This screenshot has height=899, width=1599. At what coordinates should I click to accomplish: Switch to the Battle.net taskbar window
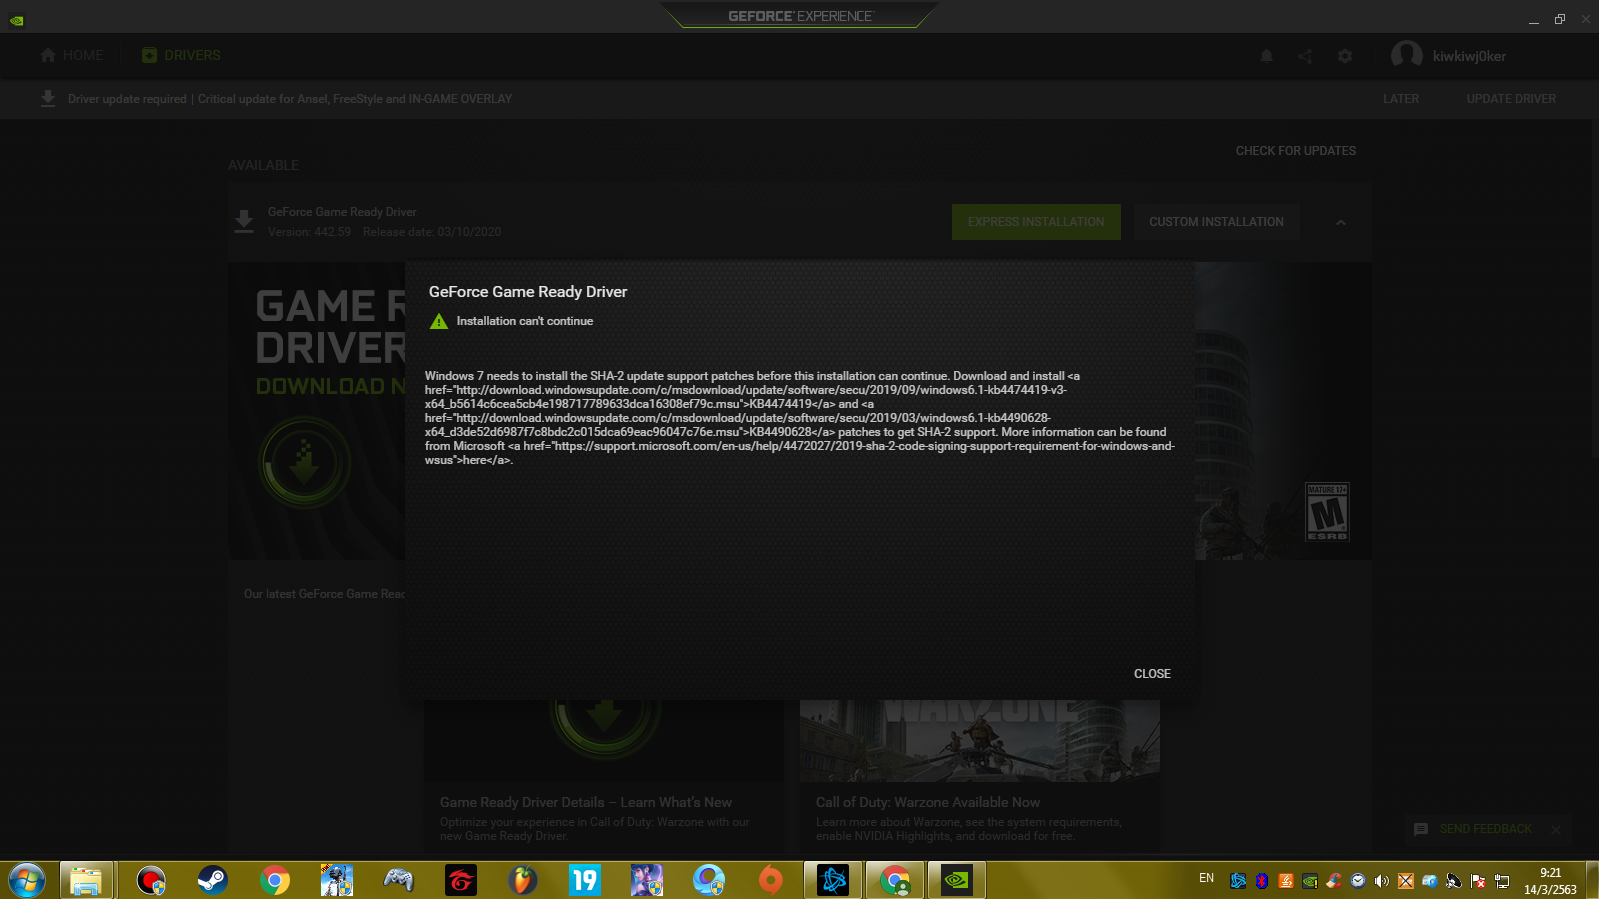pos(833,880)
